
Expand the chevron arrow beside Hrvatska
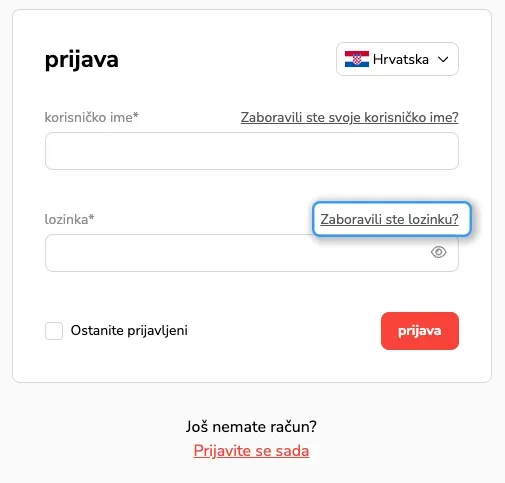coord(443,59)
